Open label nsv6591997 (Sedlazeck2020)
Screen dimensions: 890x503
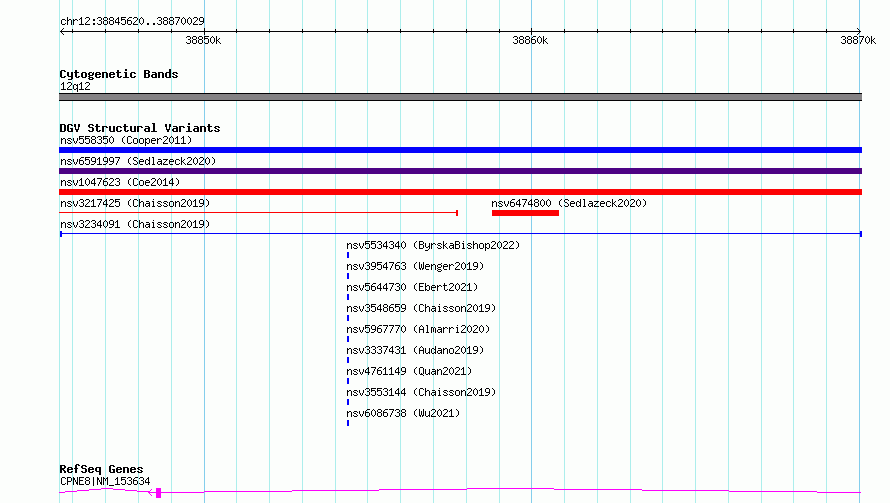[x=138, y=161]
